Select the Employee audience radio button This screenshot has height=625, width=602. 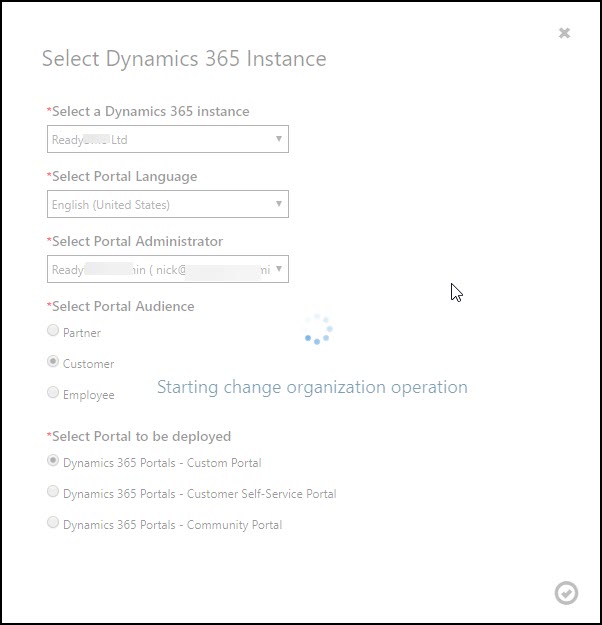coord(53,393)
